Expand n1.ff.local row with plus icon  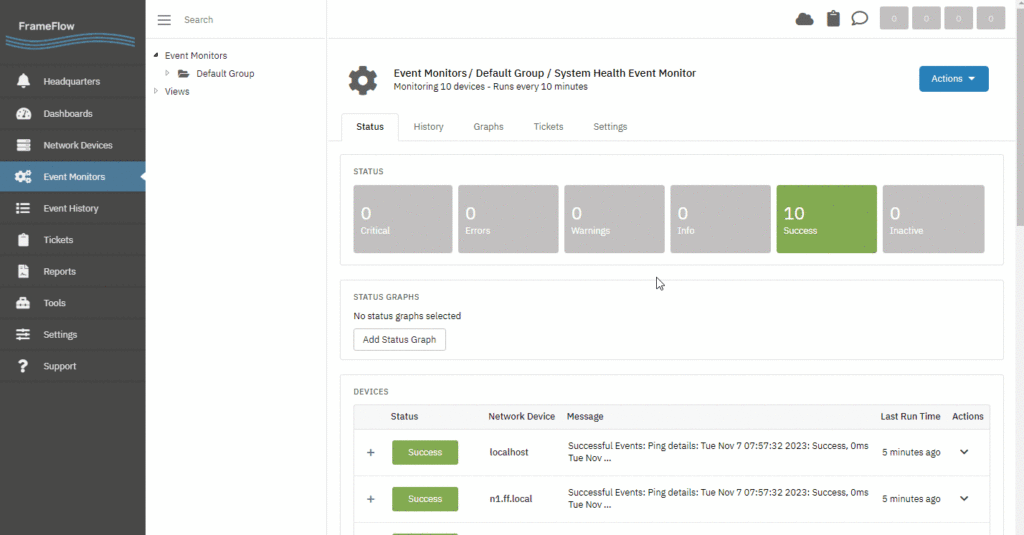370,499
